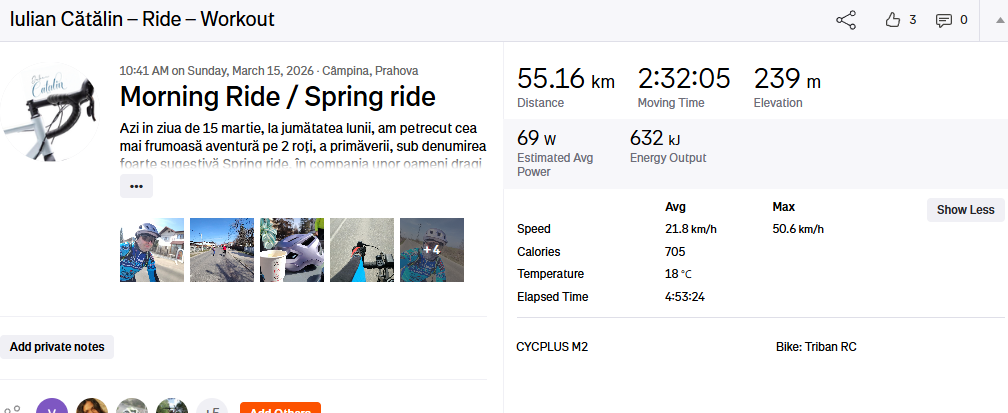Click Add private notes button

pyautogui.click(x=57, y=347)
